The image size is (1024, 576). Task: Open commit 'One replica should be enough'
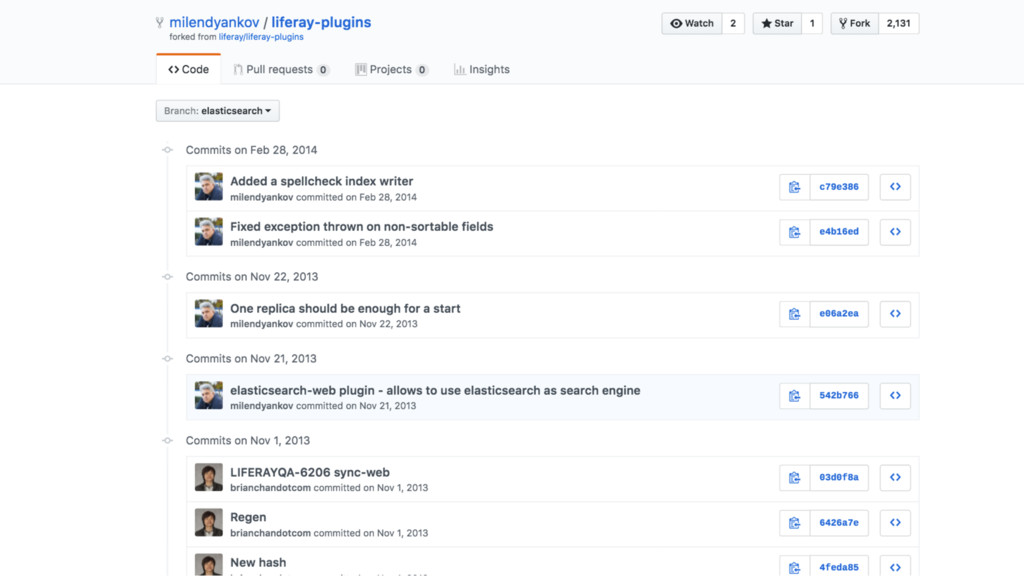tap(345, 308)
